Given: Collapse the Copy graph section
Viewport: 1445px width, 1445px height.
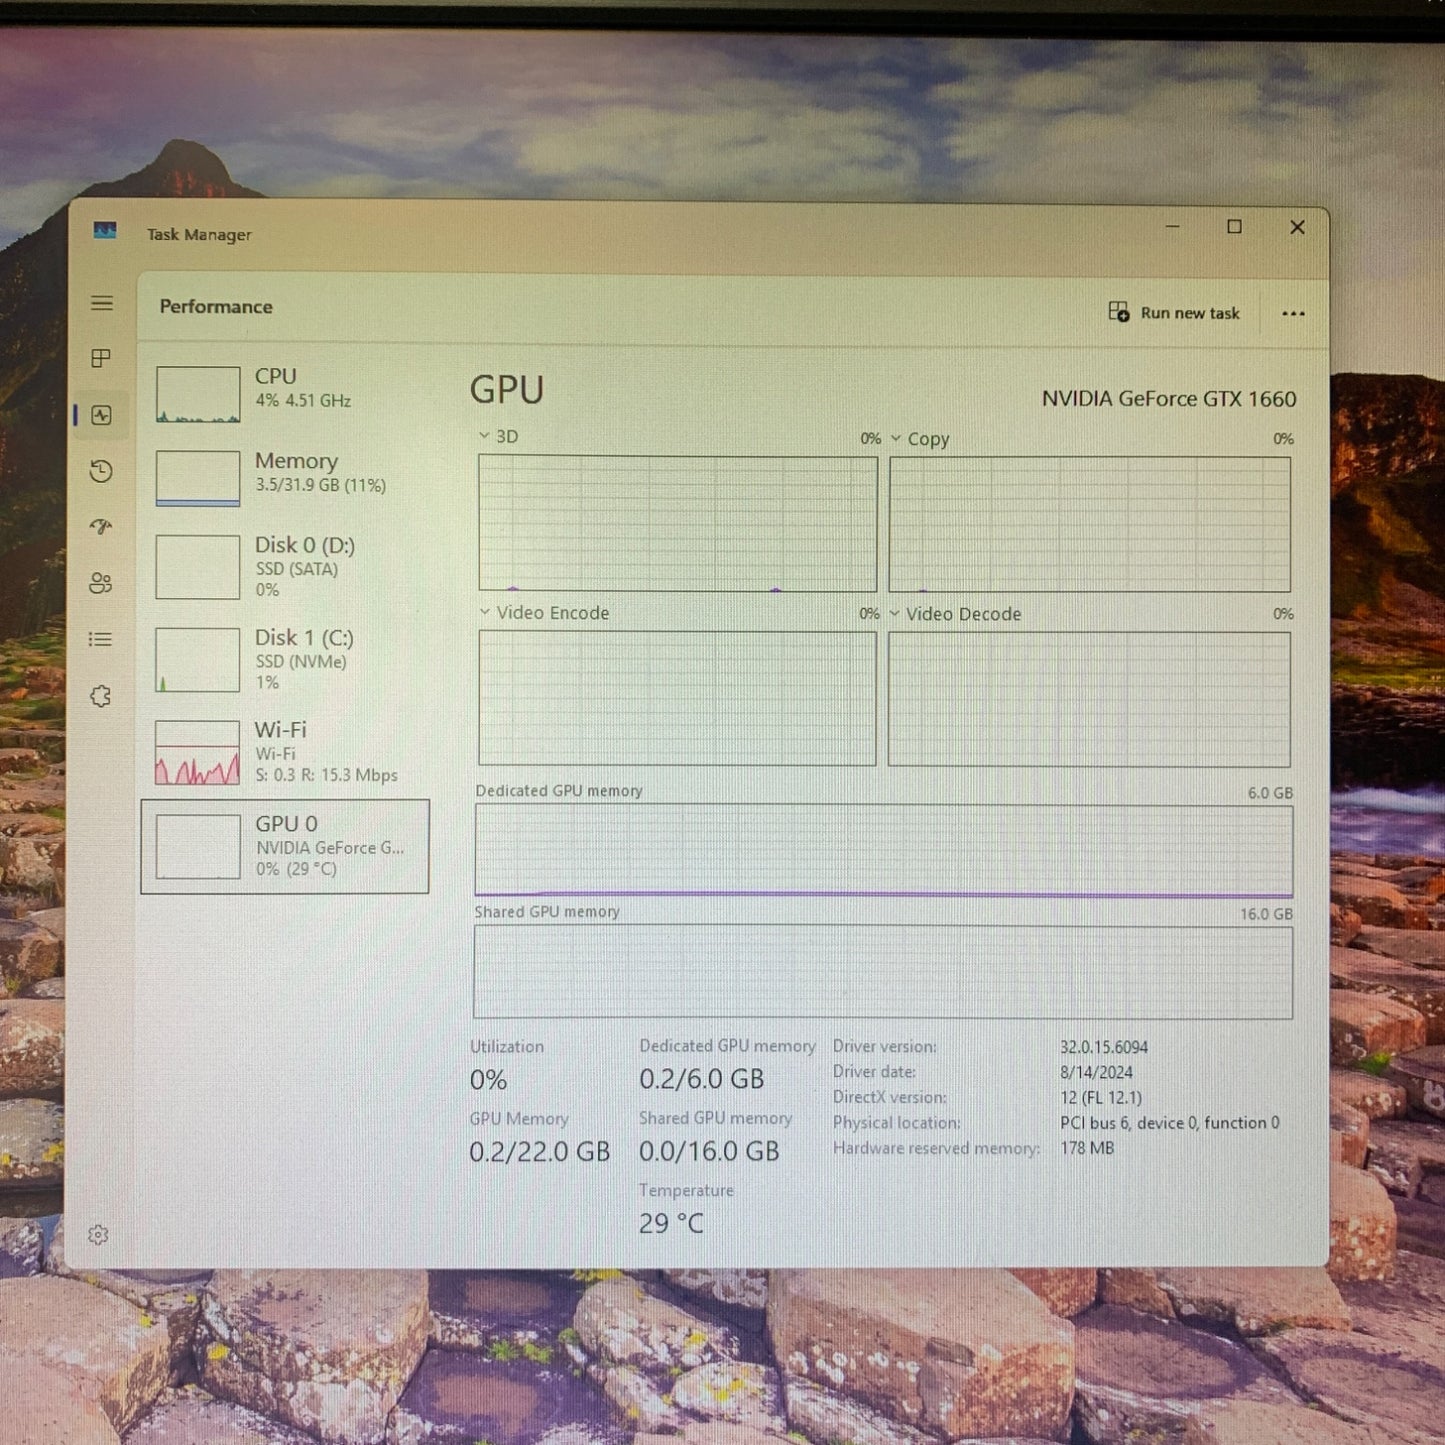Looking at the screenshot, I should 897,438.
